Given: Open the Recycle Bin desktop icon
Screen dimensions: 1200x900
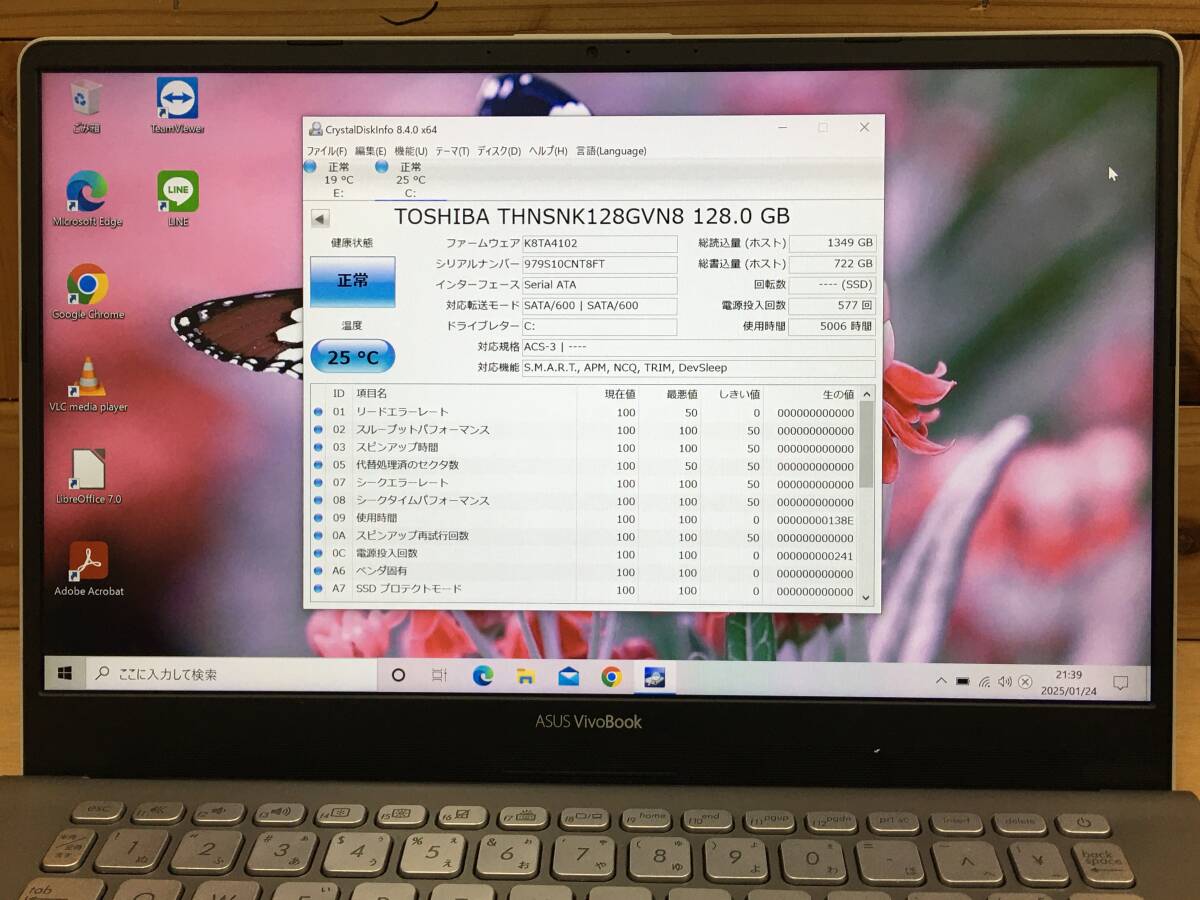Looking at the screenshot, I should point(86,105).
